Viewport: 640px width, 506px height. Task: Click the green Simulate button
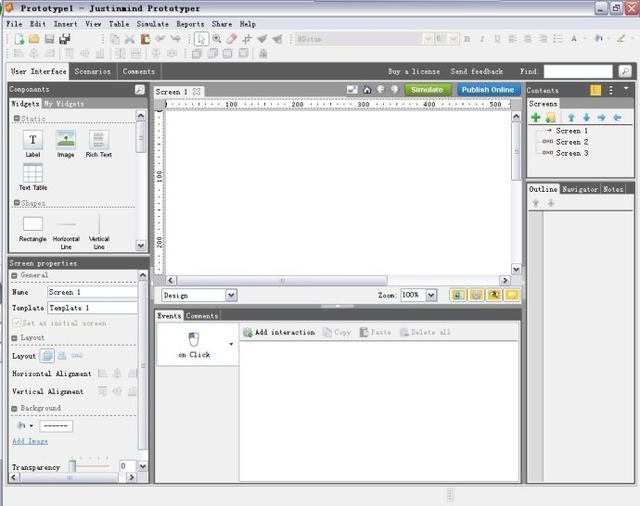[x=427, y=89]
